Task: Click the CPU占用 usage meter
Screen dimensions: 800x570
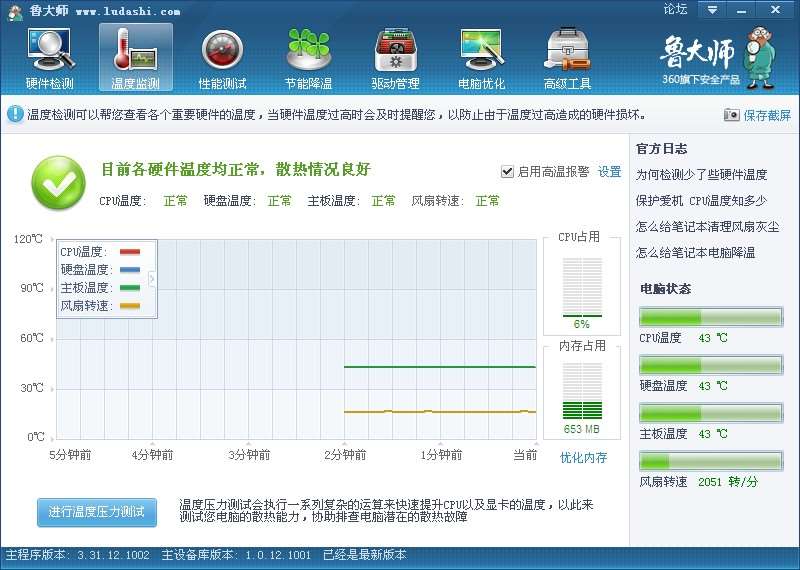Action: point(582,287)
